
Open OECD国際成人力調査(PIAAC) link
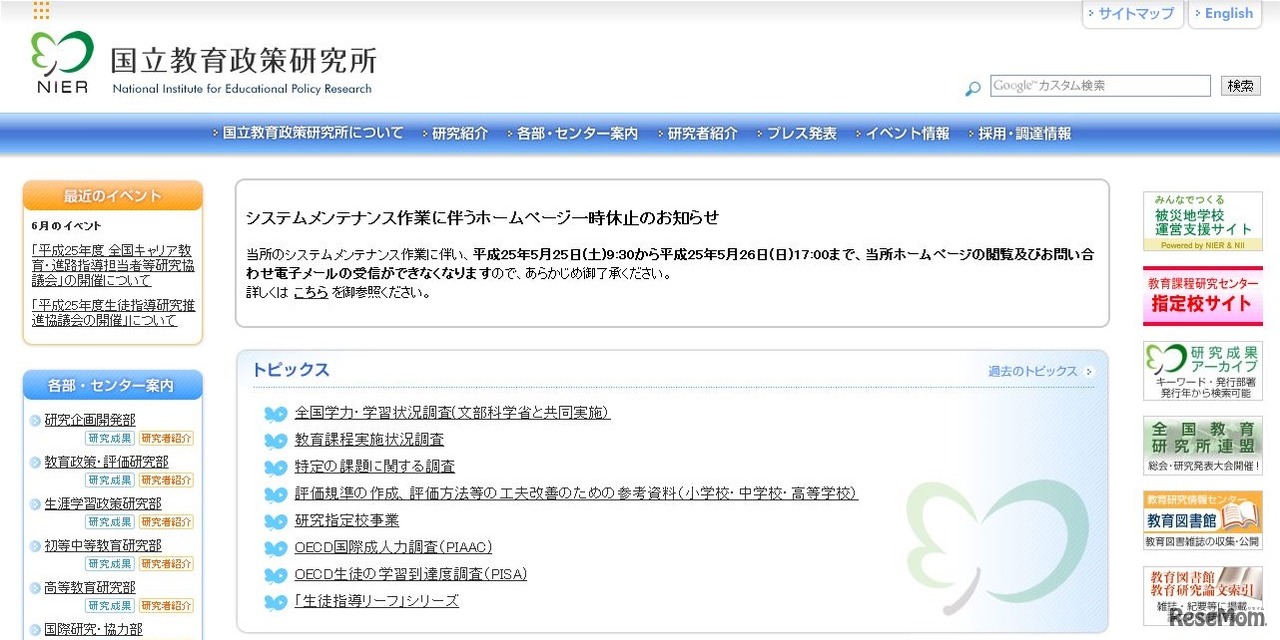(x=393, y=547)
